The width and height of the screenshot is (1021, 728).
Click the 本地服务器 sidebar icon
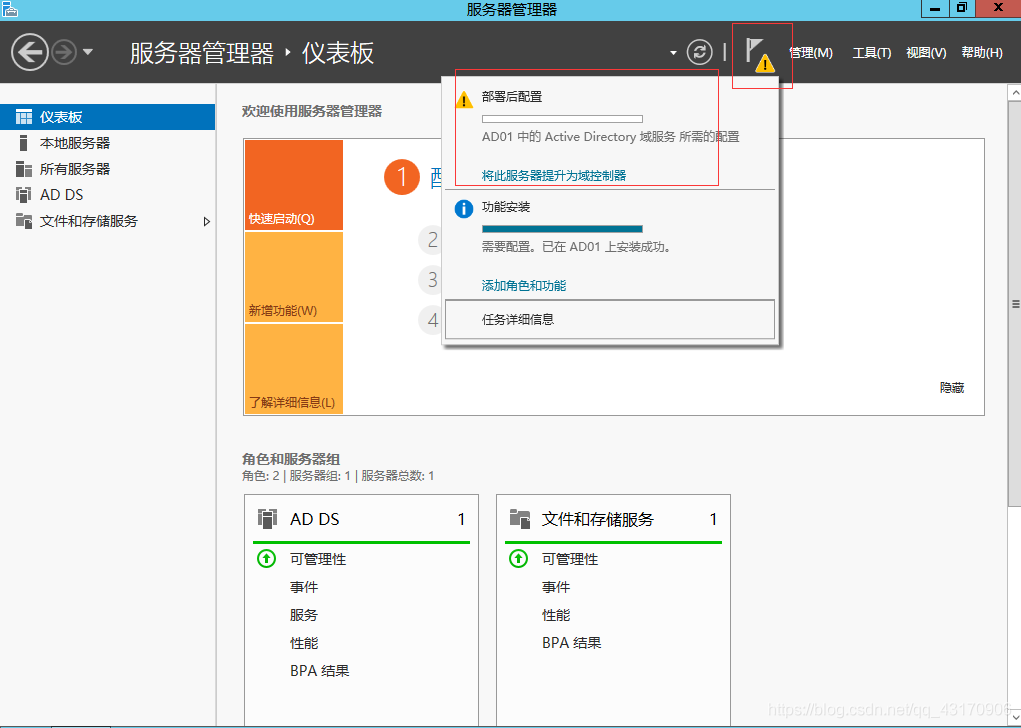pyautogui.click(x=24, y=143)
